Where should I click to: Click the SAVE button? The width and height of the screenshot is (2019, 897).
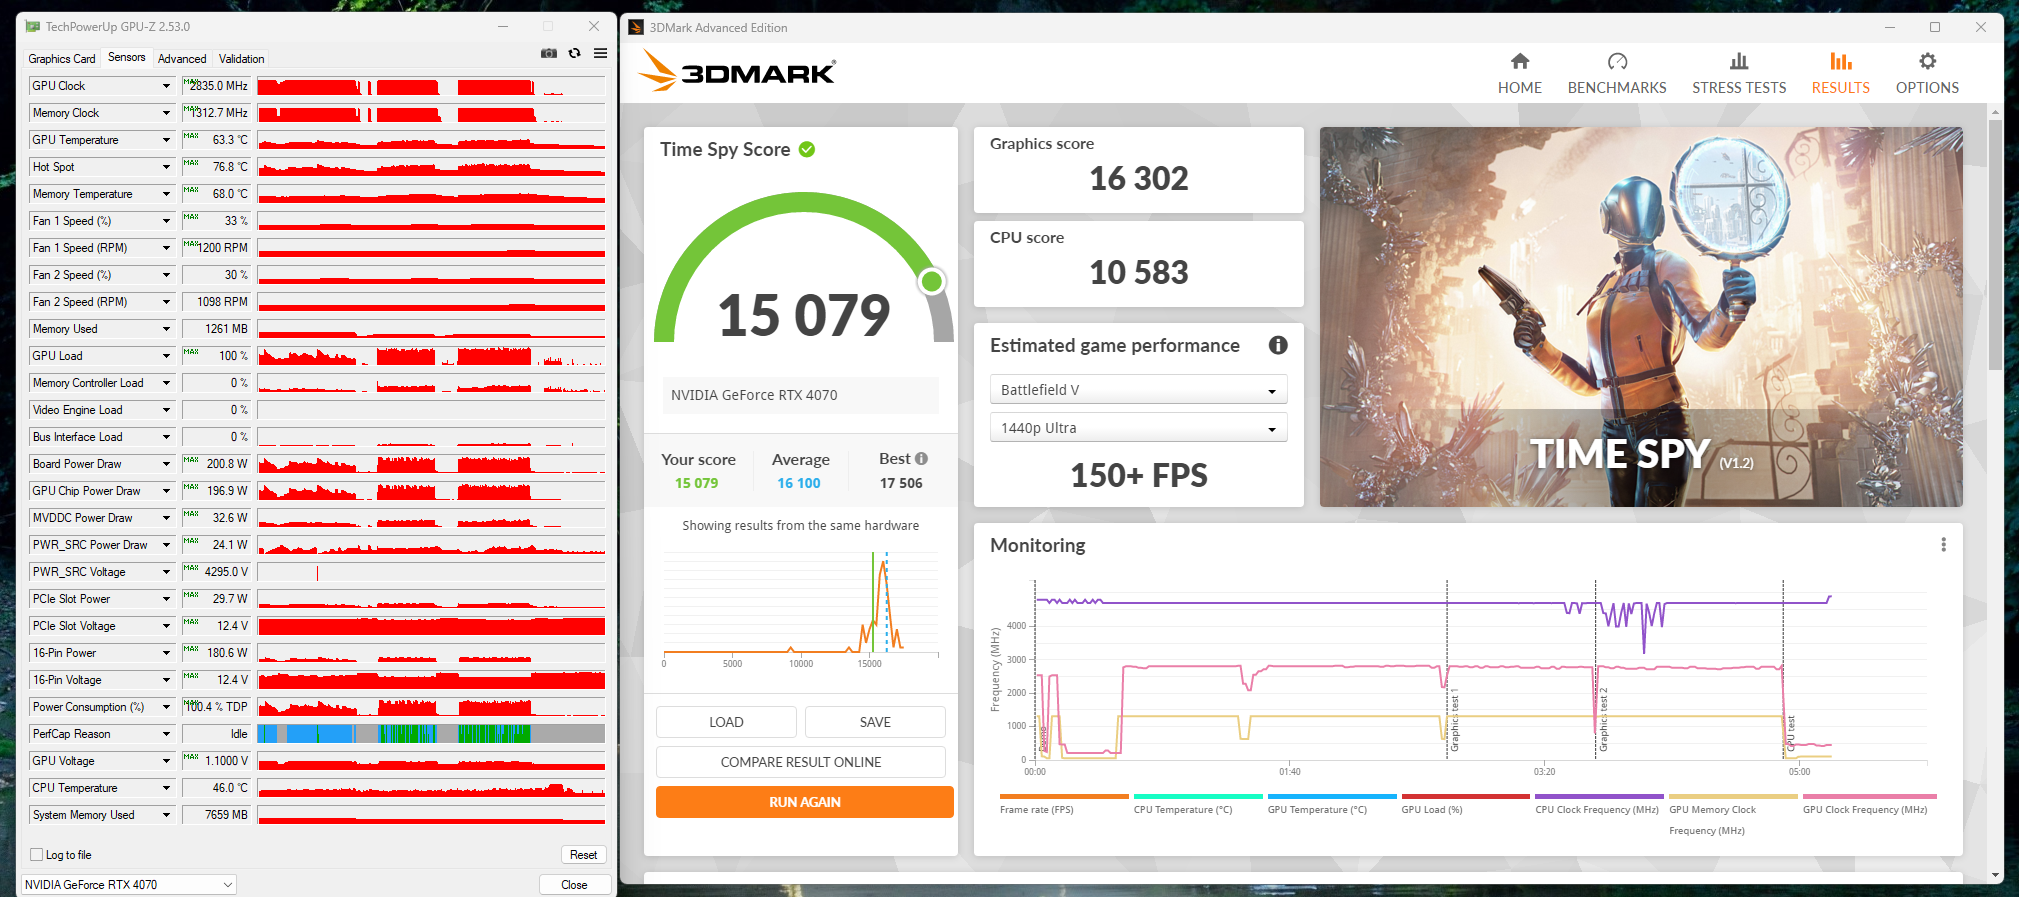click(x=875, y=722)
